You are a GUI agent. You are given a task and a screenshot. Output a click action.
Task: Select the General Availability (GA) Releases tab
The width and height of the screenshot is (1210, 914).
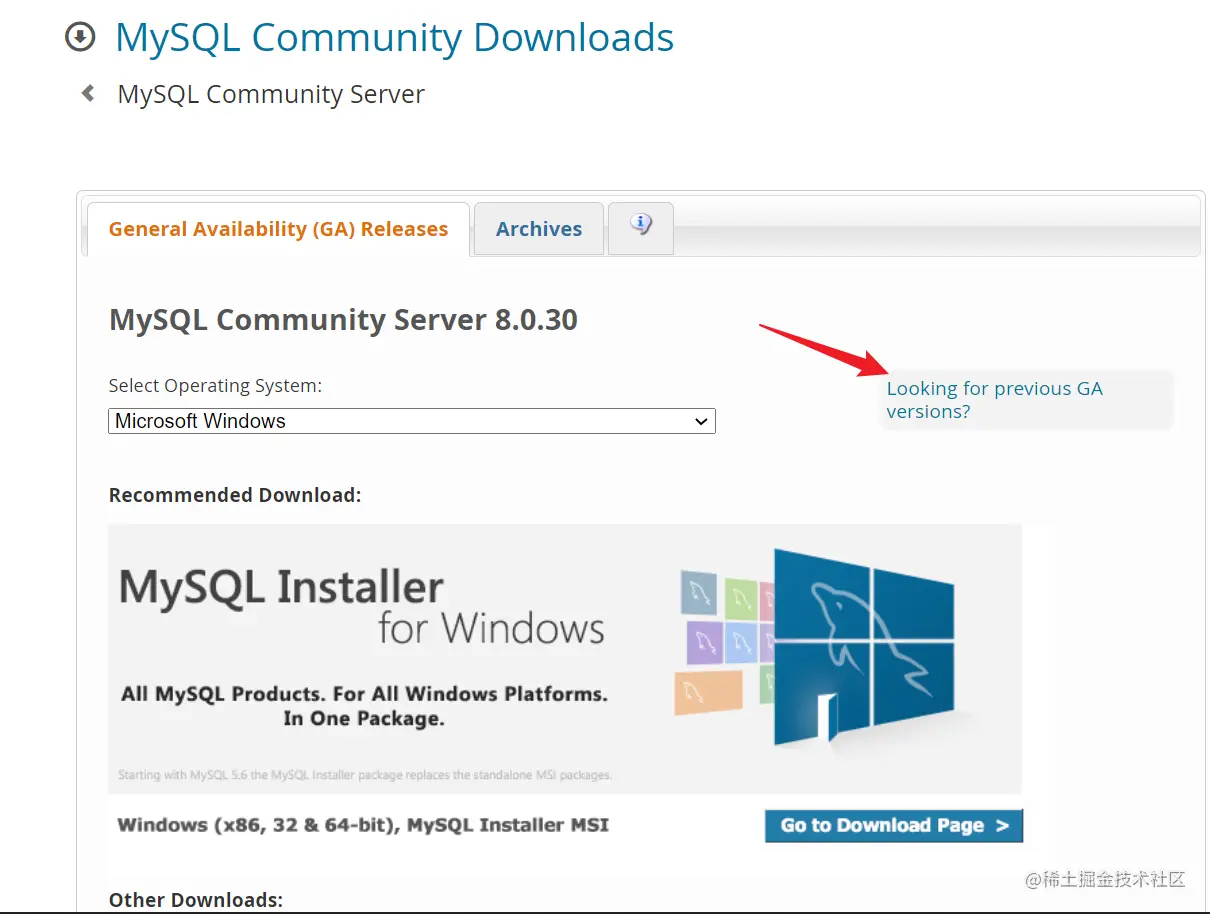(277, 228)
